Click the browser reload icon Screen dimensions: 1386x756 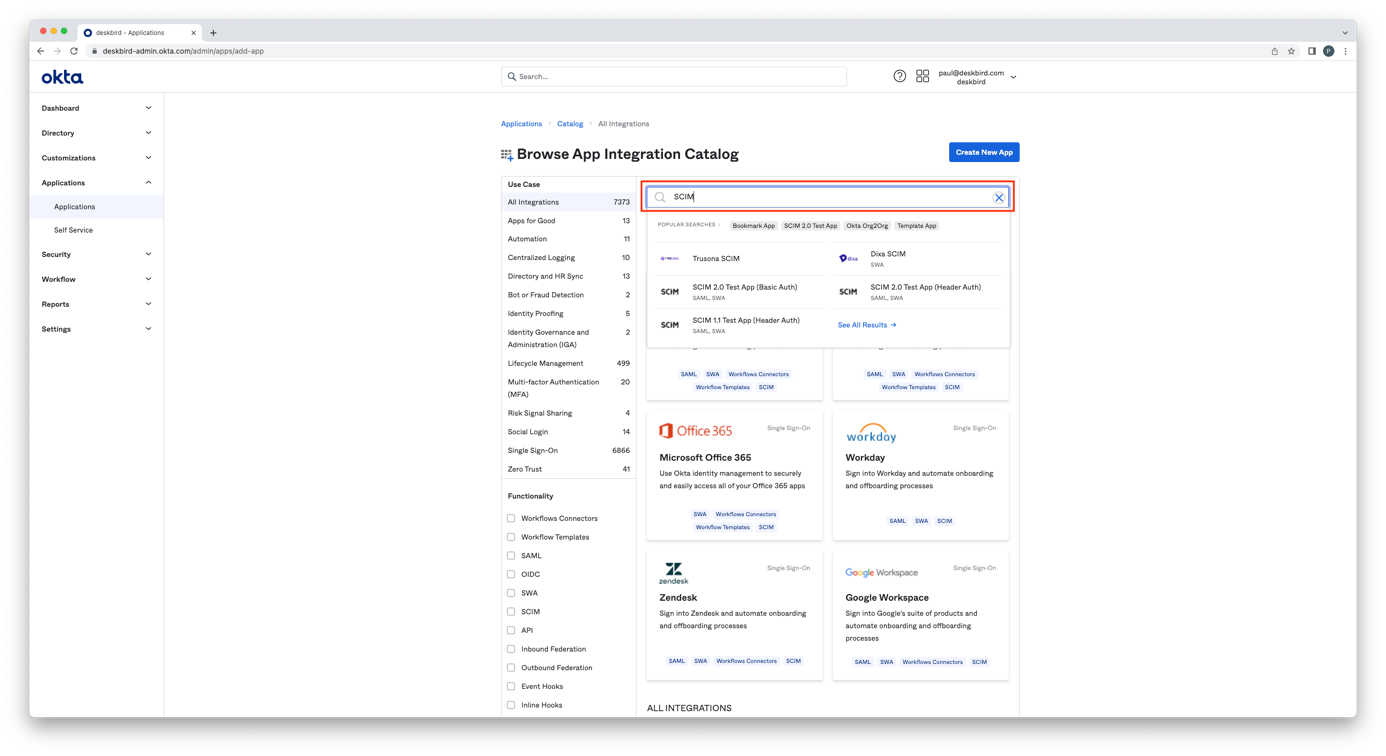click(74, 51)
